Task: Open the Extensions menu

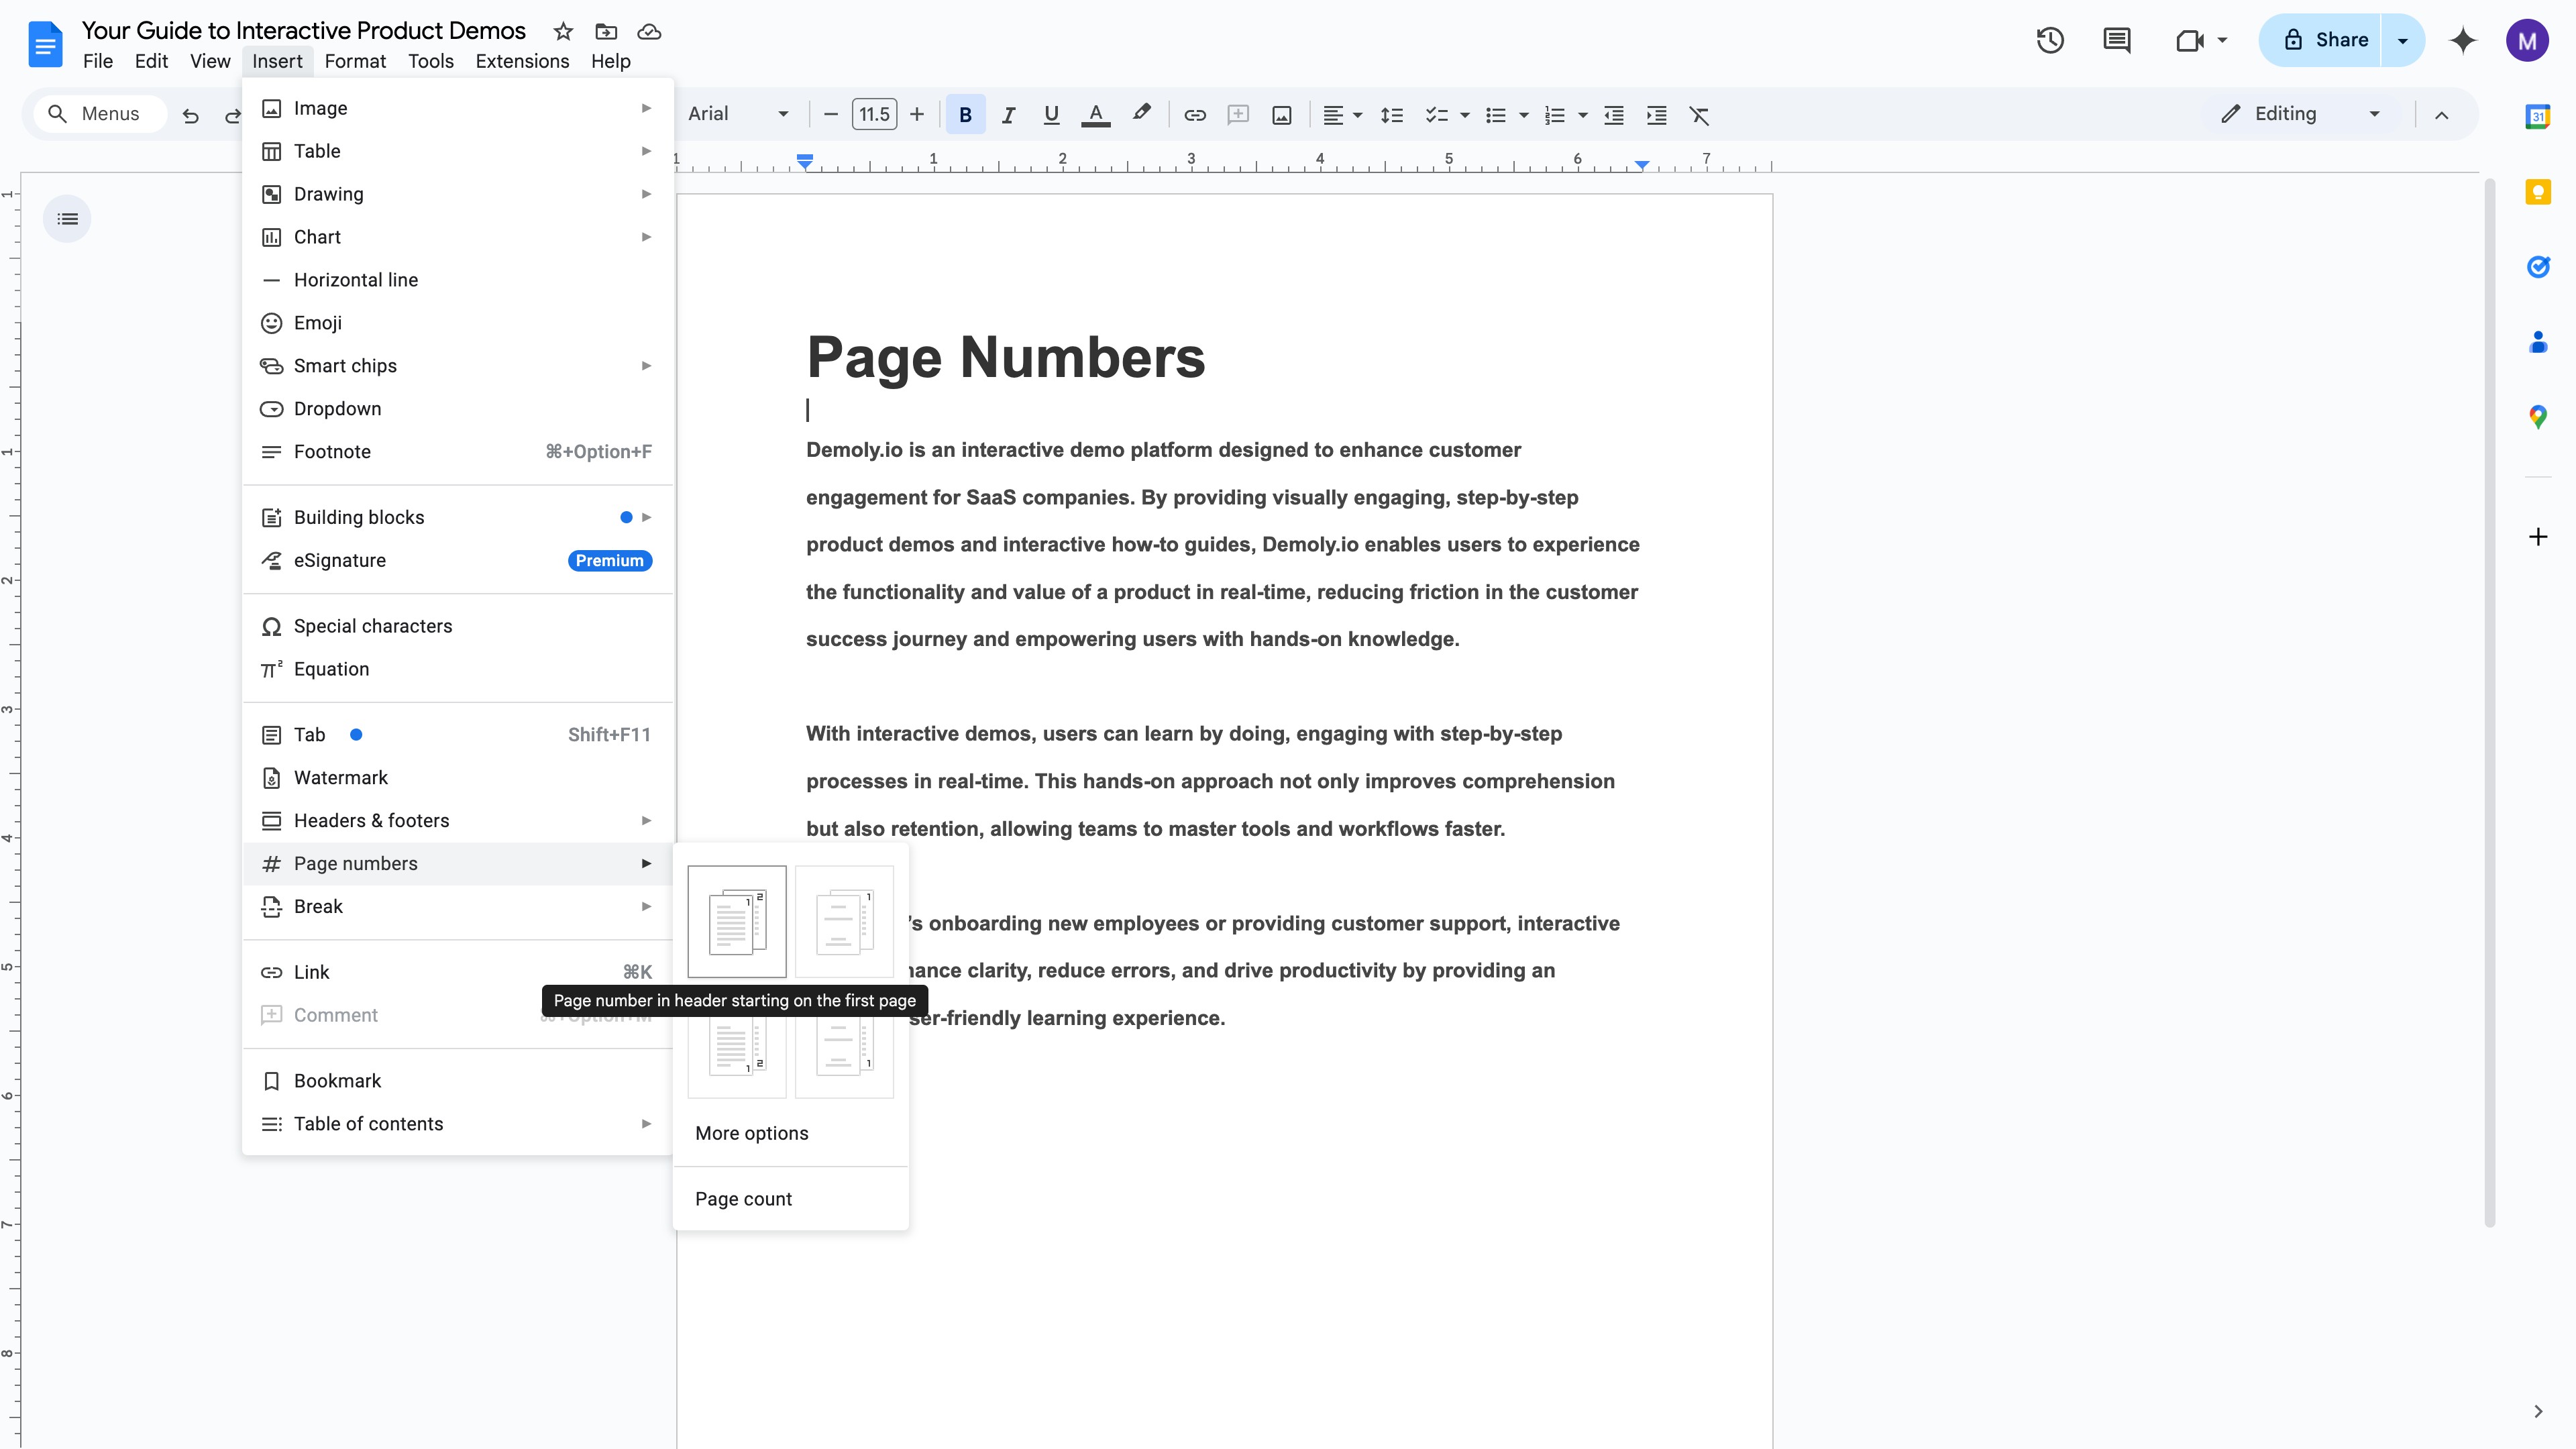Action: 522,61
